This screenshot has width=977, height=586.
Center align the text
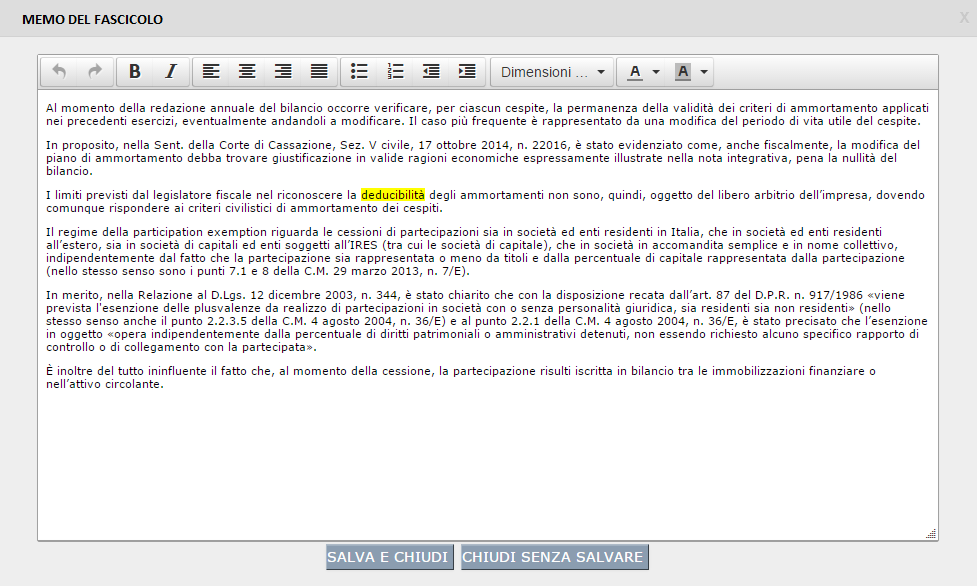tap(247, 72)
